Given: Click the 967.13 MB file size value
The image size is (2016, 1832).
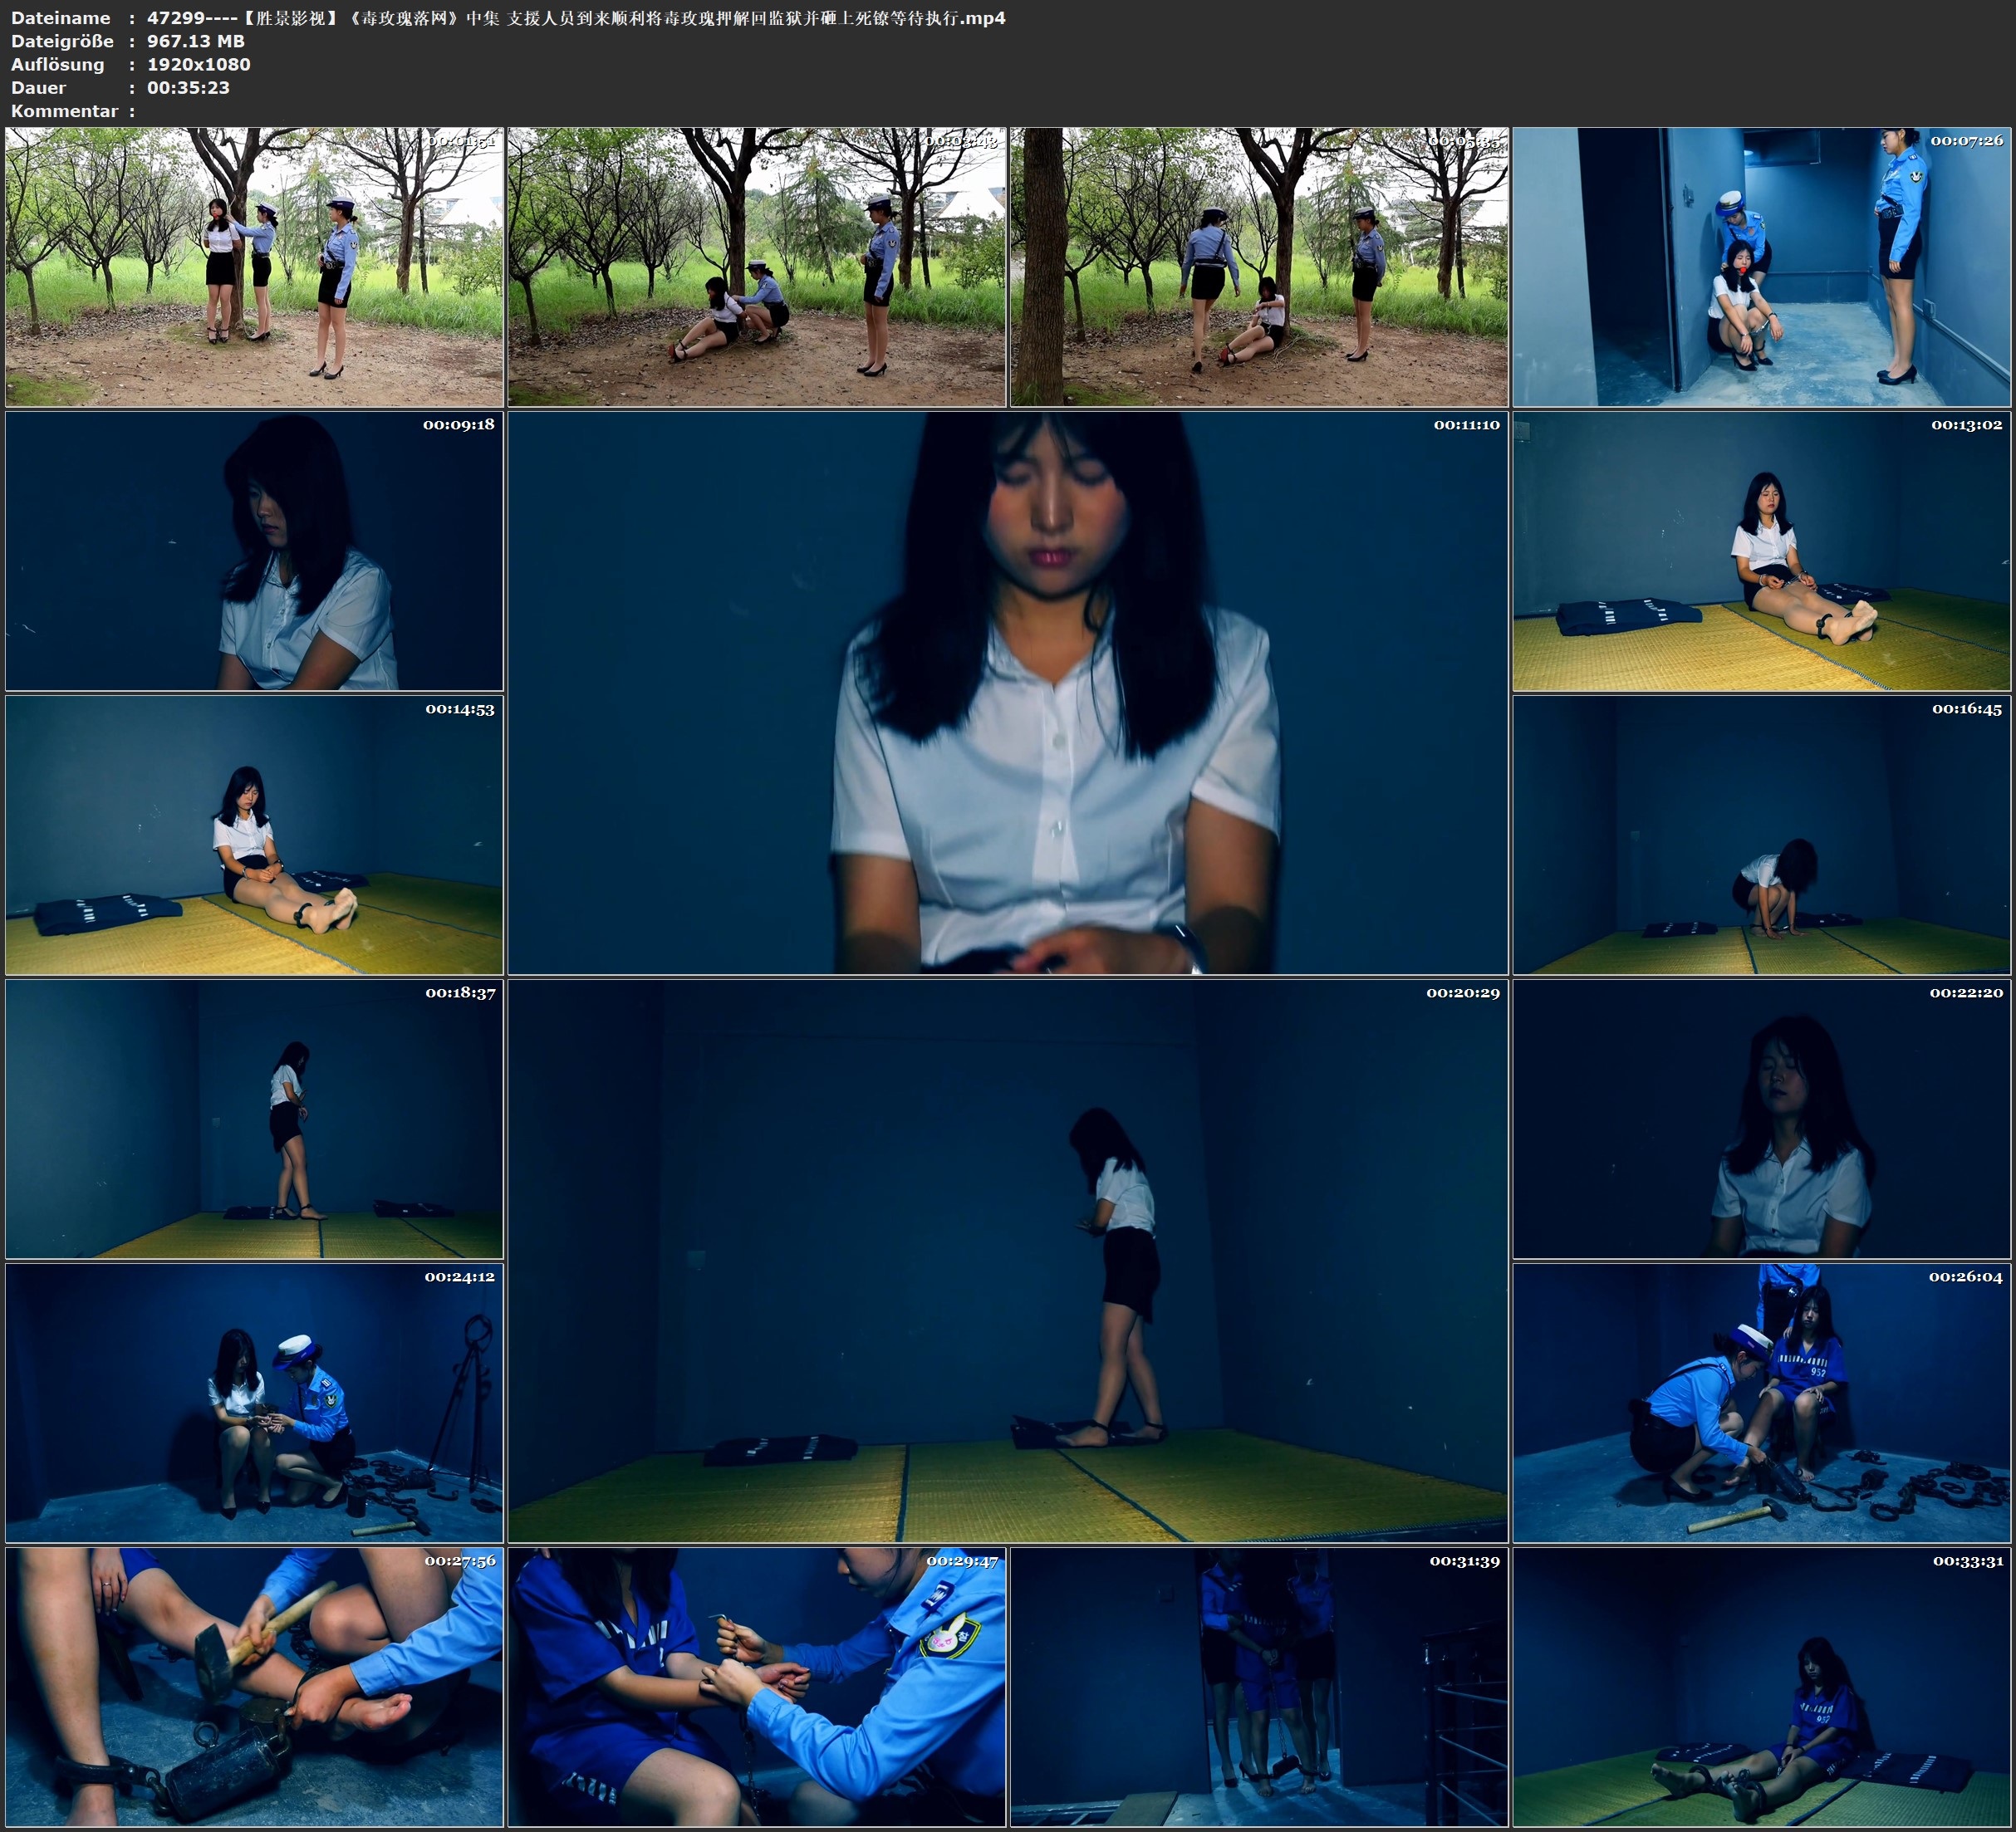Looking at the screenshot, I should pos(196,41).
